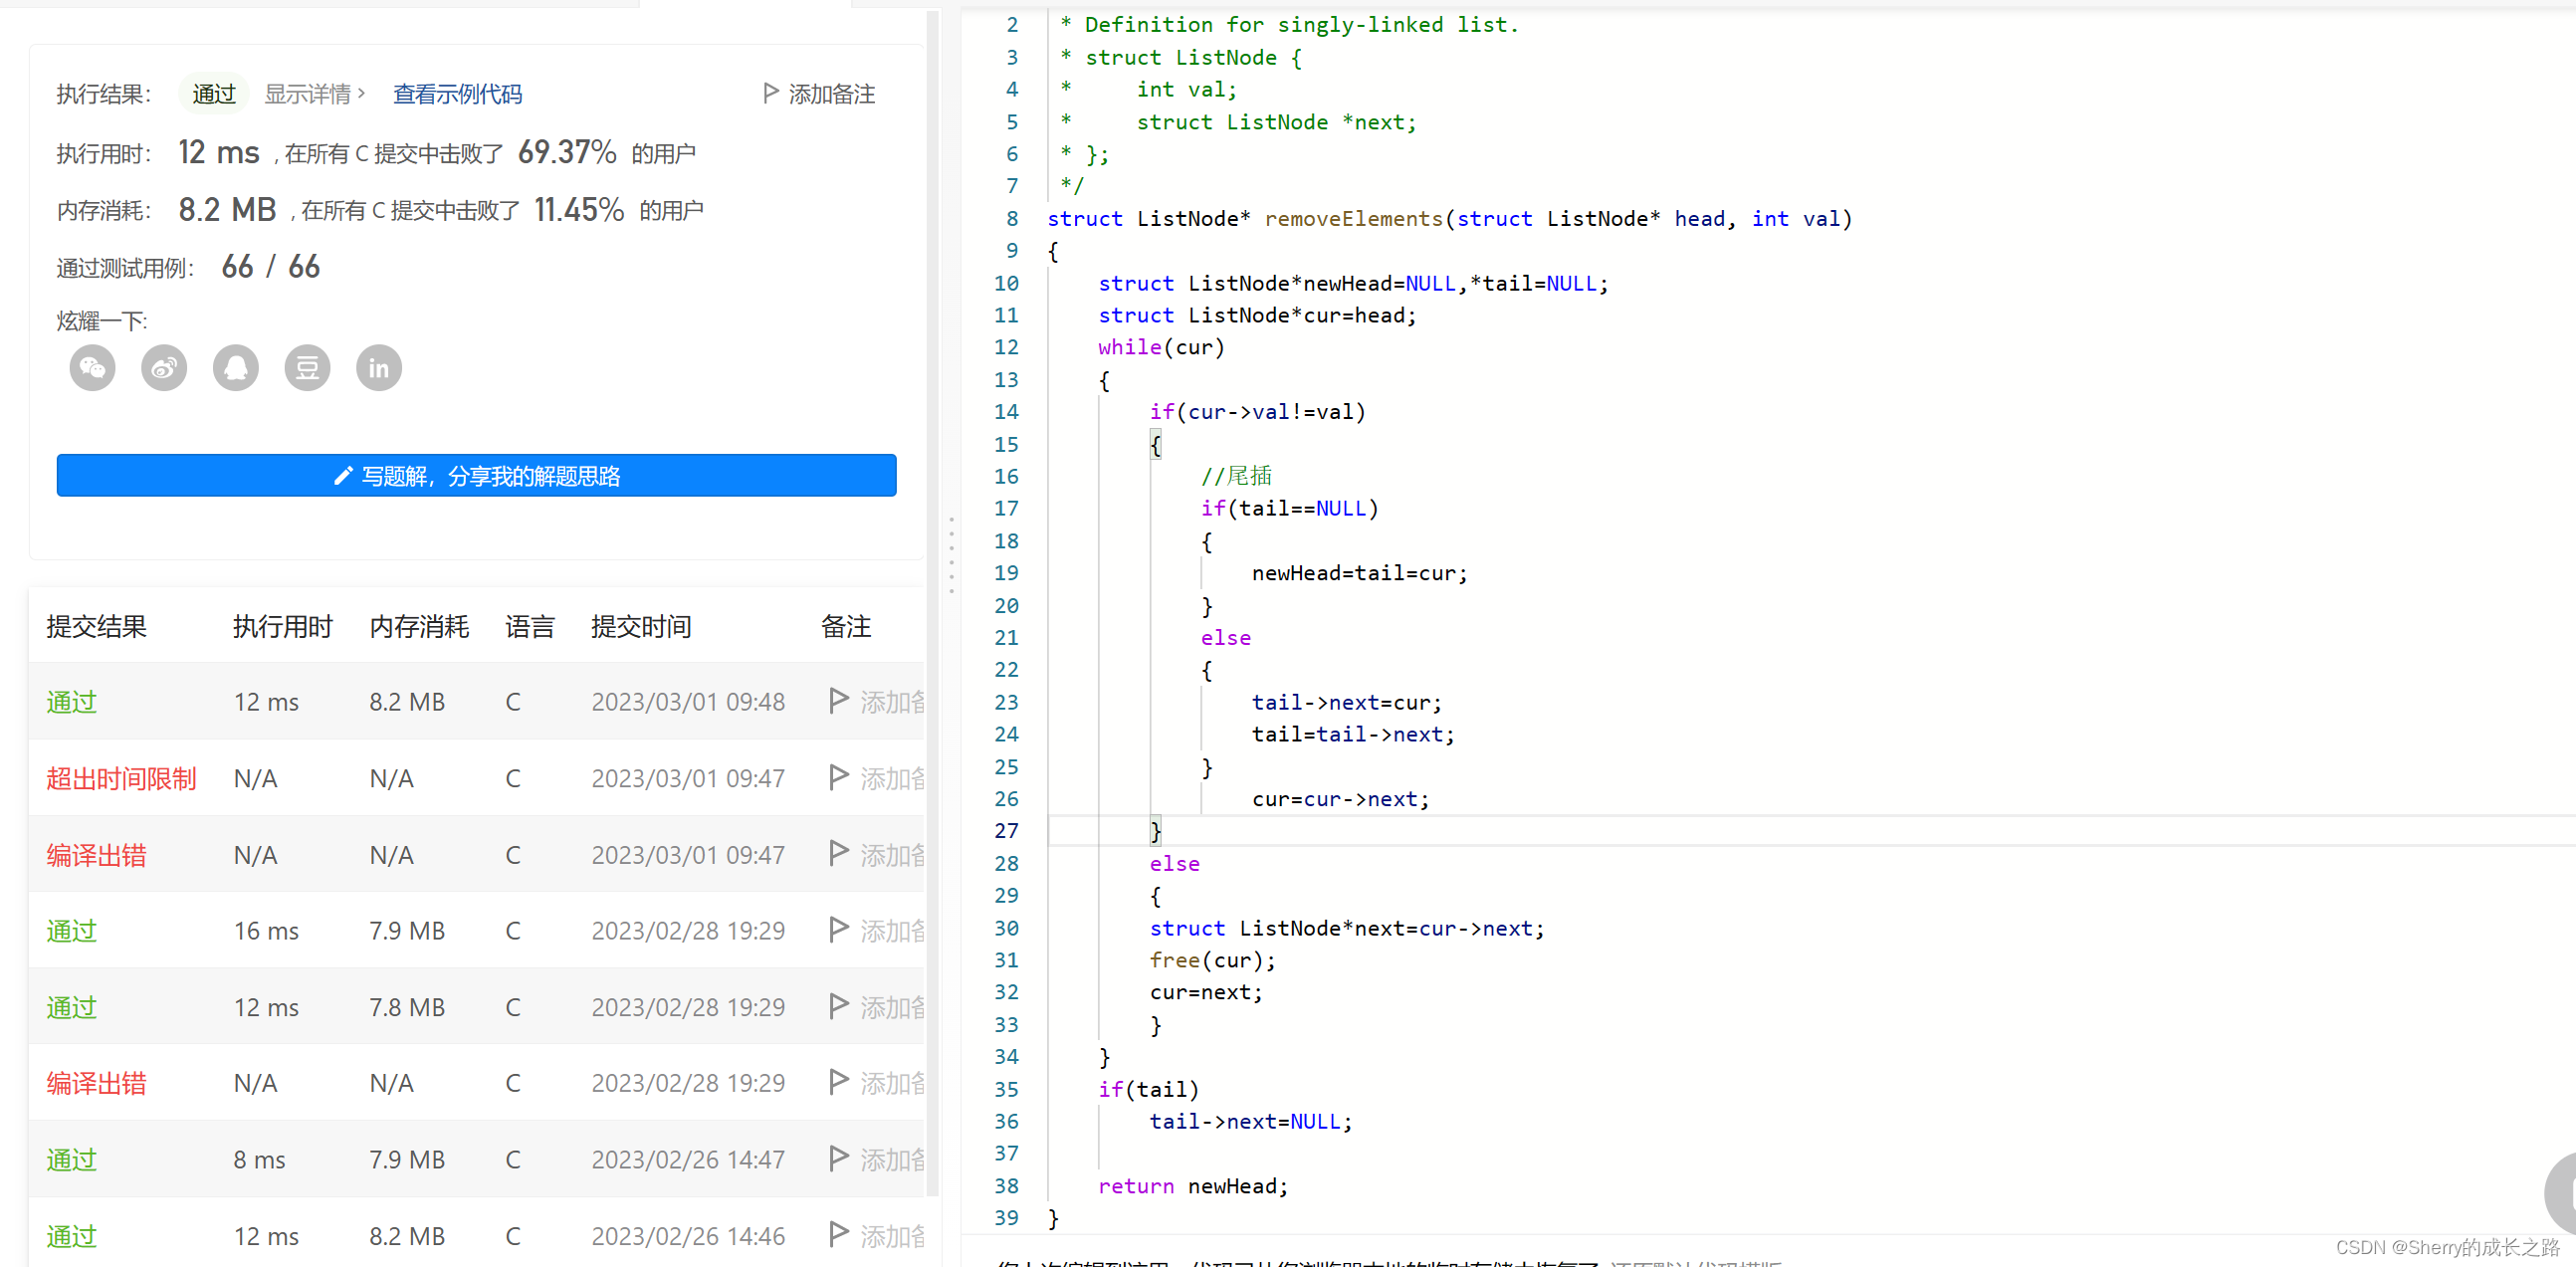2576x1267 pixels.
Task: Click 提交结果 column header
Action: pos(96,626)
